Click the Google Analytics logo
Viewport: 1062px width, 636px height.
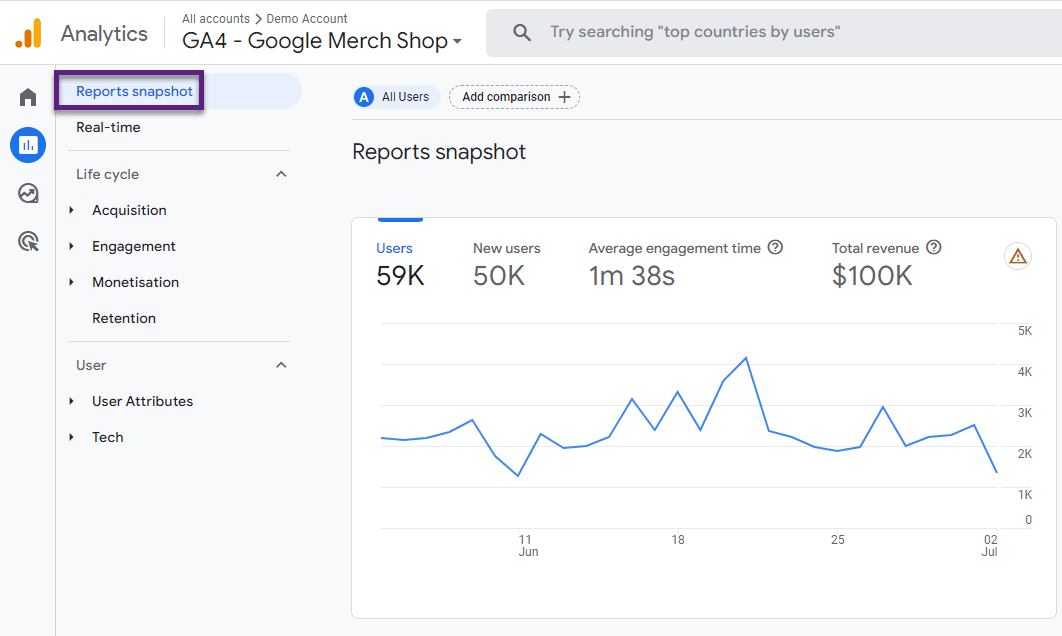pos(28,32)
